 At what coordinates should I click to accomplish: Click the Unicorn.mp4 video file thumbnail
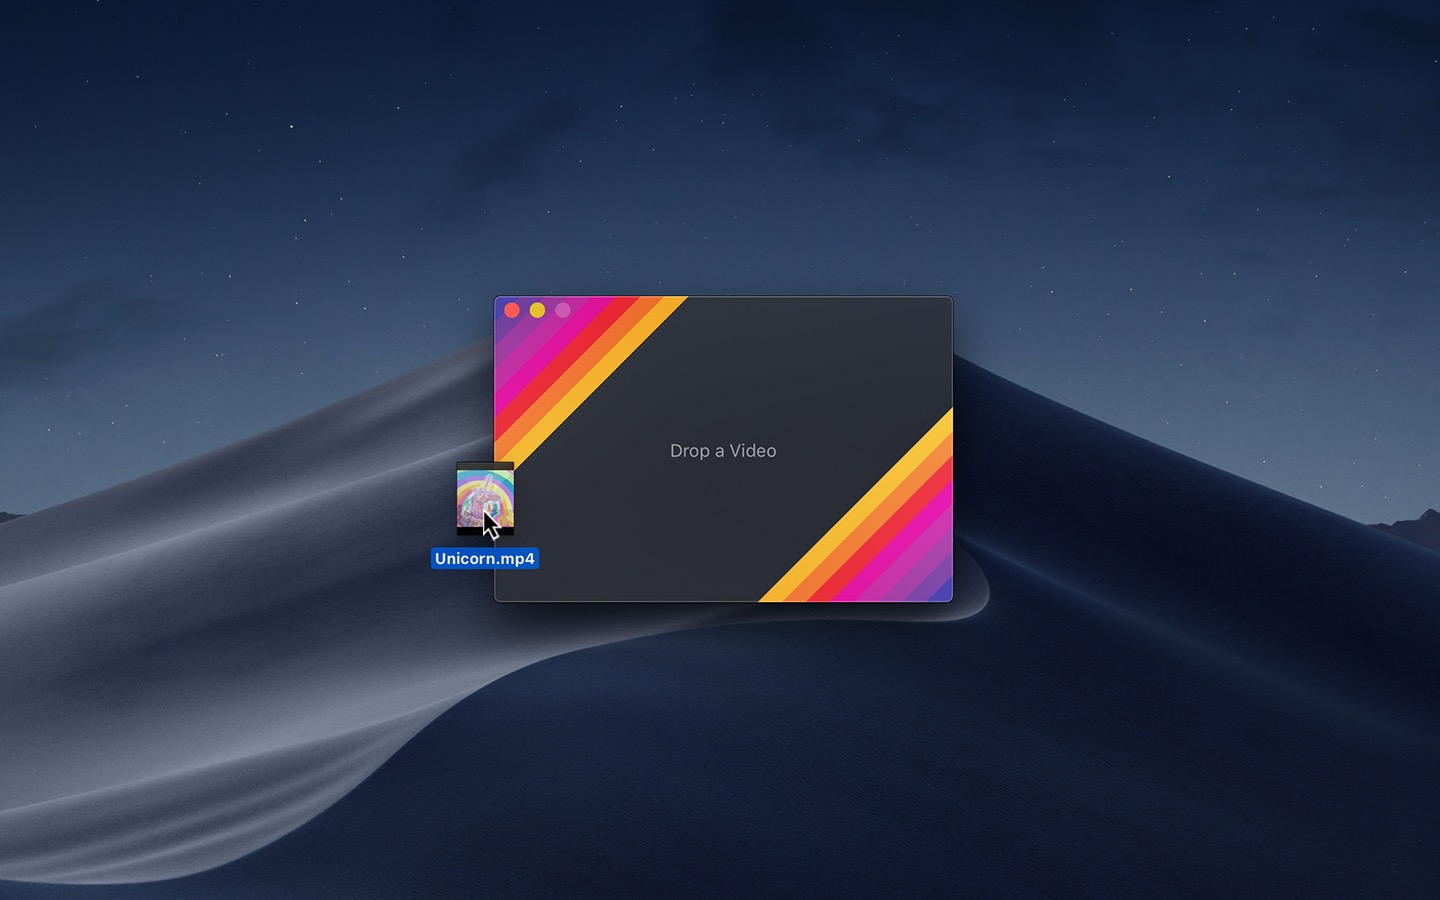(x=485, y=499)
